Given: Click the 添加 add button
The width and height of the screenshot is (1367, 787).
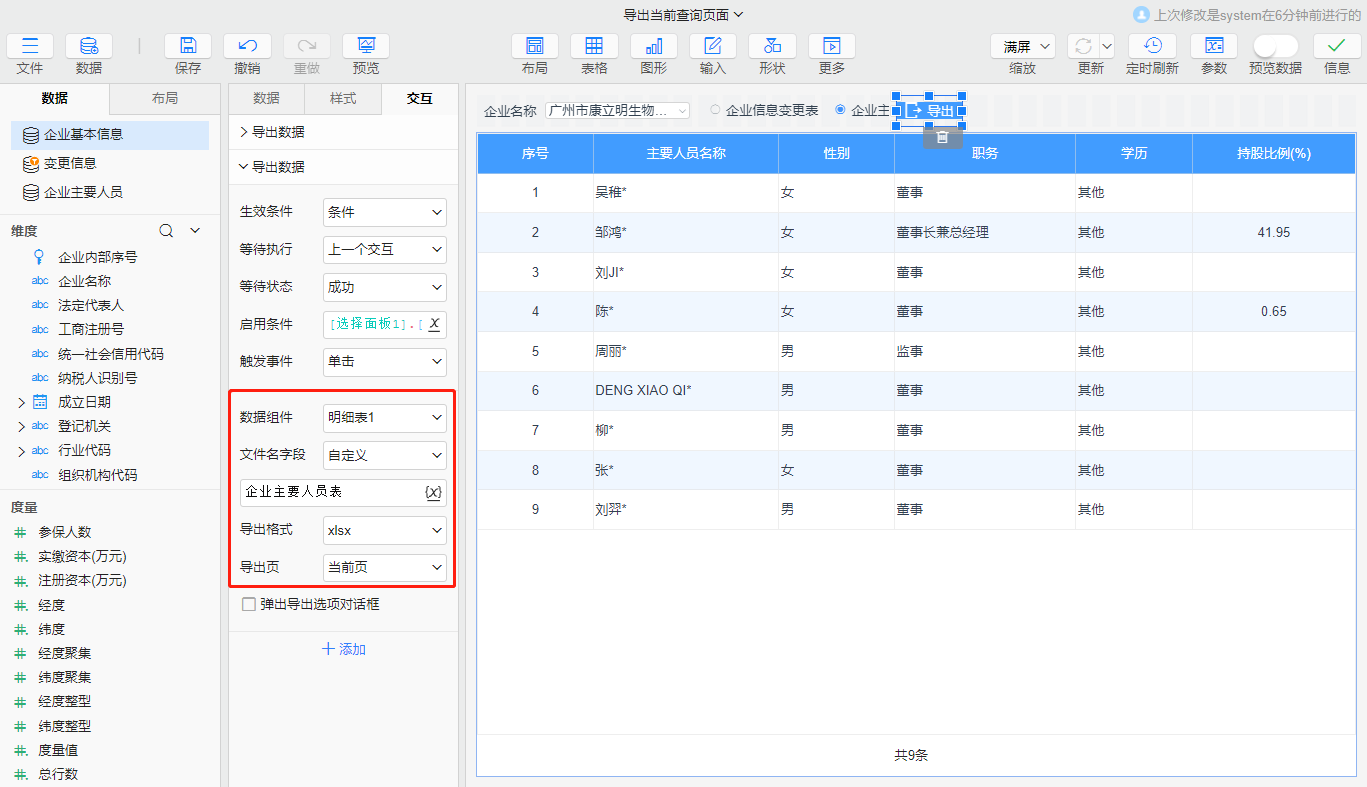Looking at the screenshot, I should pos(343,650).
